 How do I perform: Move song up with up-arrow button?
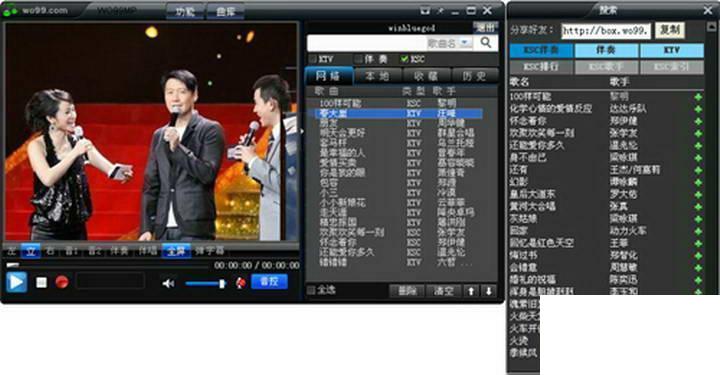click(x=471, y=291)
